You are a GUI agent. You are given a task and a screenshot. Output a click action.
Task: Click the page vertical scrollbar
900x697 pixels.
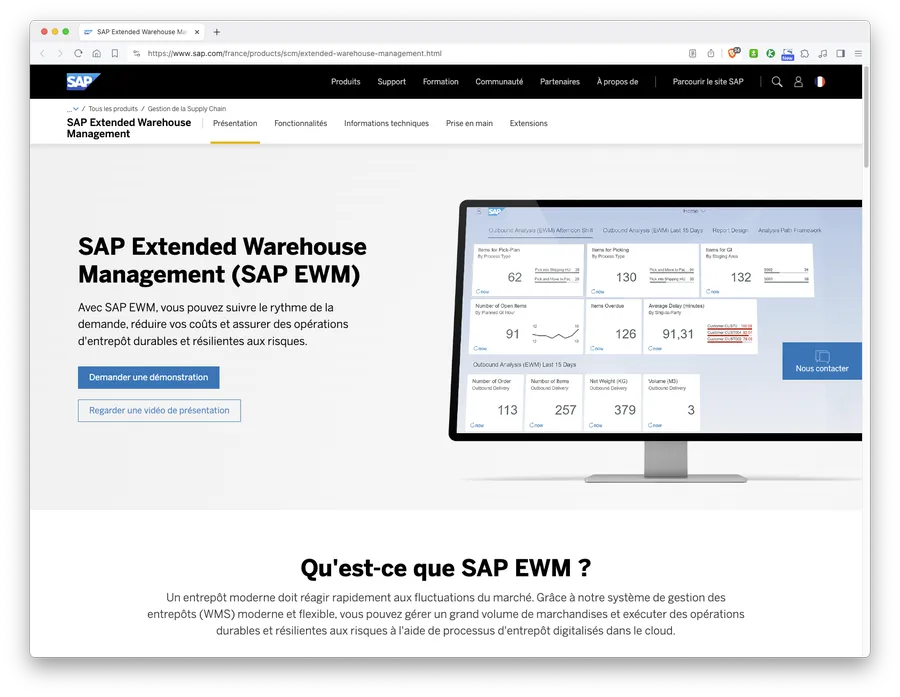[x=866, y=118]
